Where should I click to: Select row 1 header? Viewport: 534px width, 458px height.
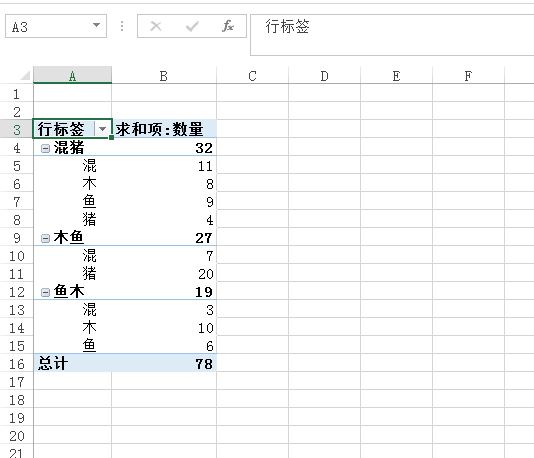[16, 94]
